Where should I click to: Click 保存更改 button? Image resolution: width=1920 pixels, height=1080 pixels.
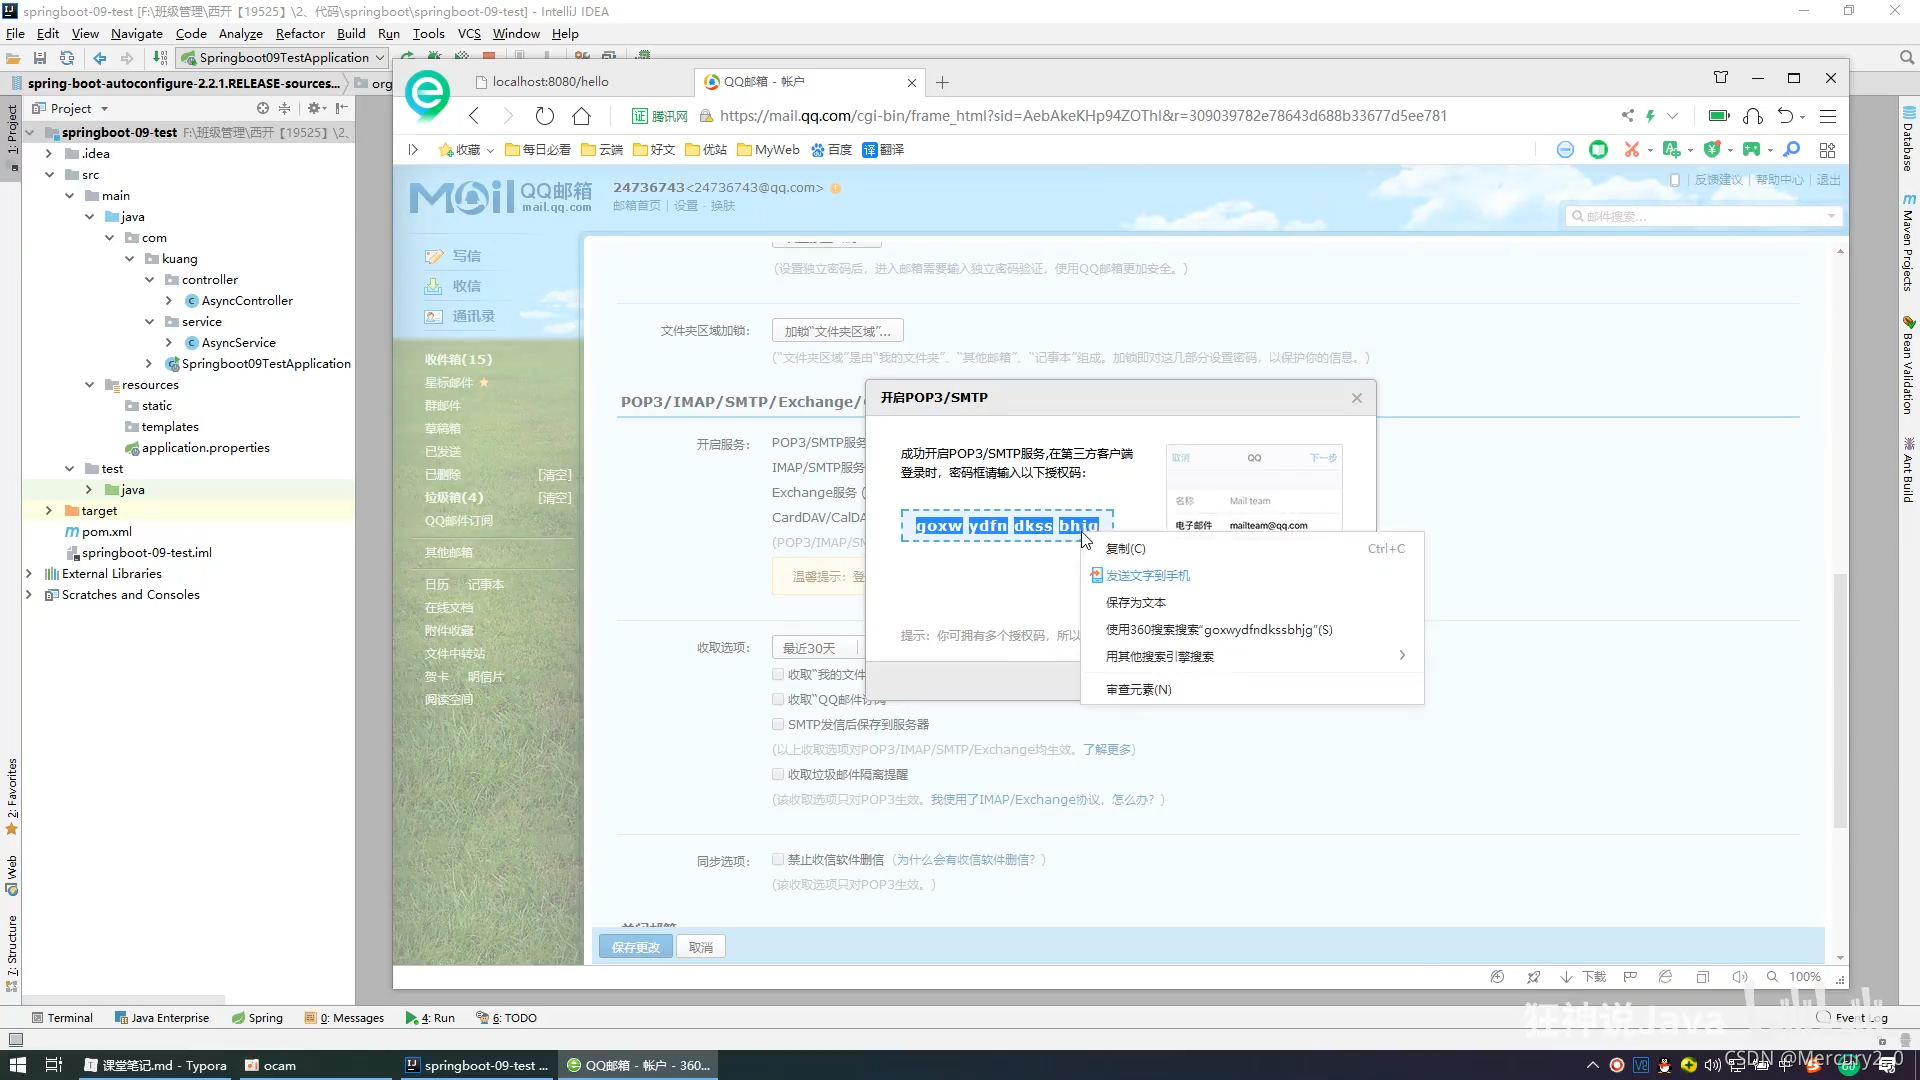point(636,947)
